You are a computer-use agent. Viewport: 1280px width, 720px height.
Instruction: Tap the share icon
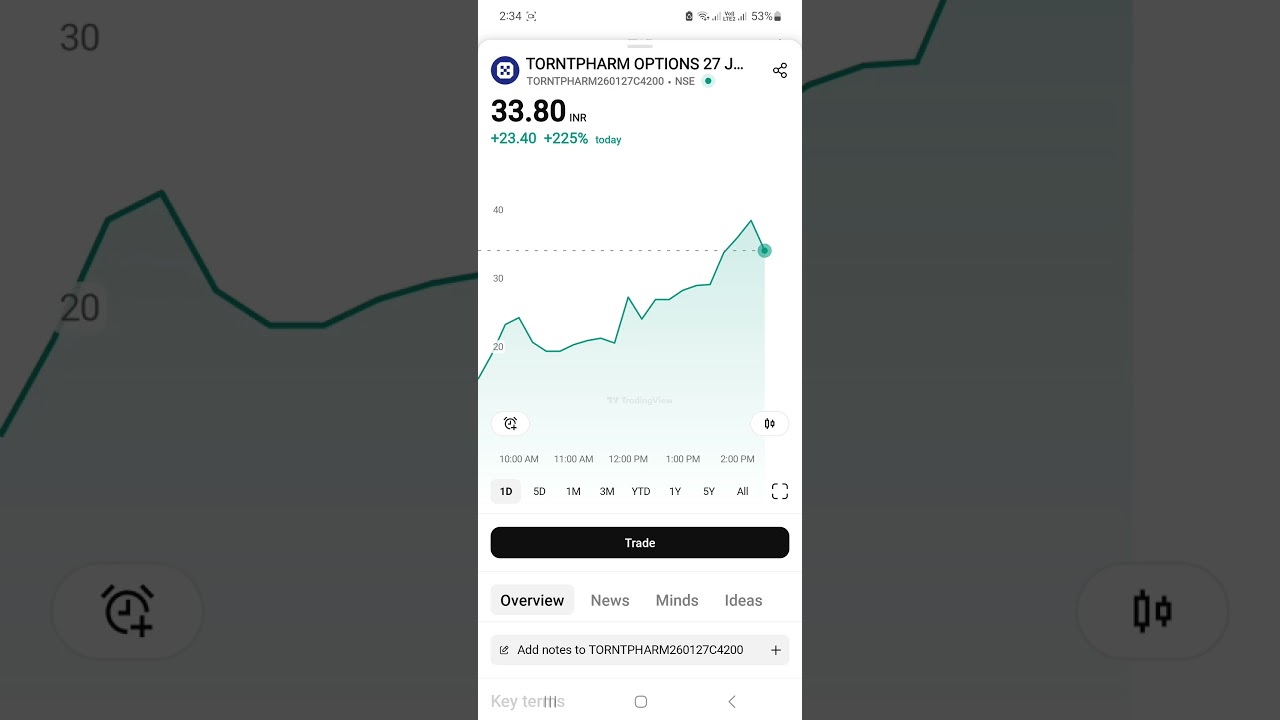click(780, 70)
